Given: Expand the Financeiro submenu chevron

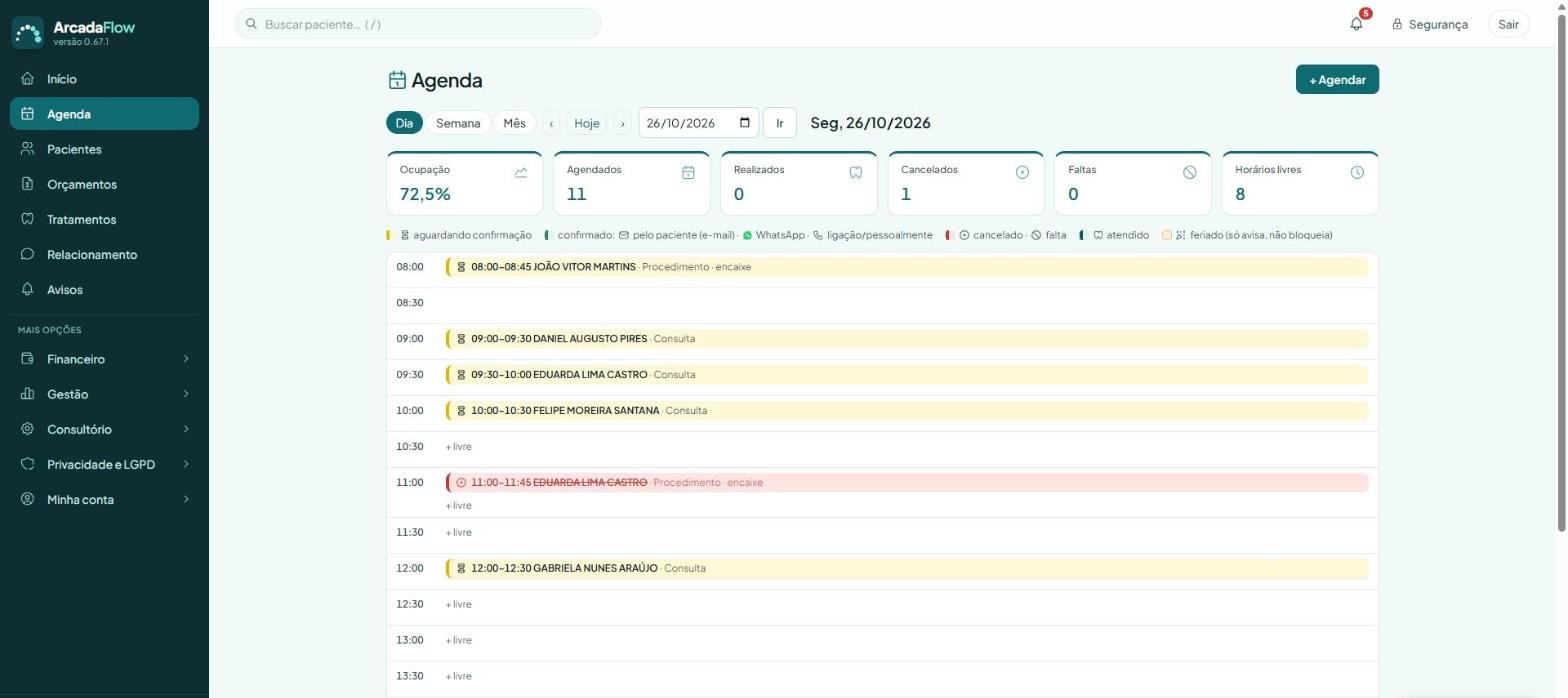Looking at the screenshot, I should click(x=186, y=358).
